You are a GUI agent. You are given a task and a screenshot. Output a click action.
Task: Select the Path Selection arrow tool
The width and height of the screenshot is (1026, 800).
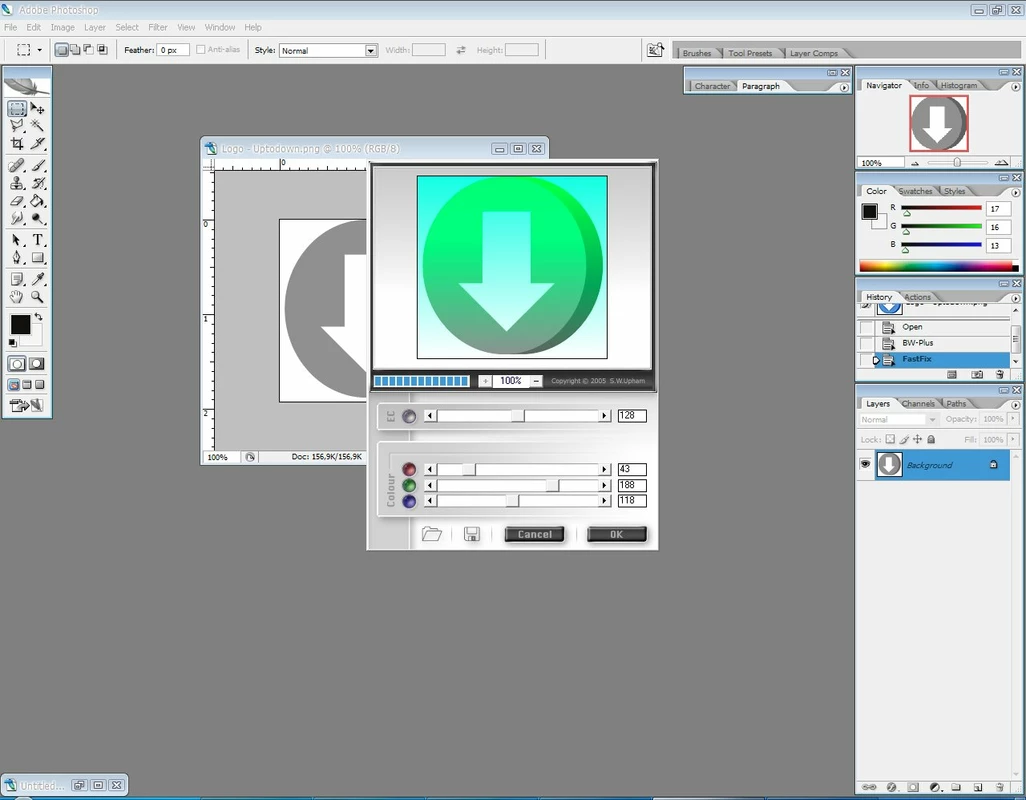tap(17, 240)
